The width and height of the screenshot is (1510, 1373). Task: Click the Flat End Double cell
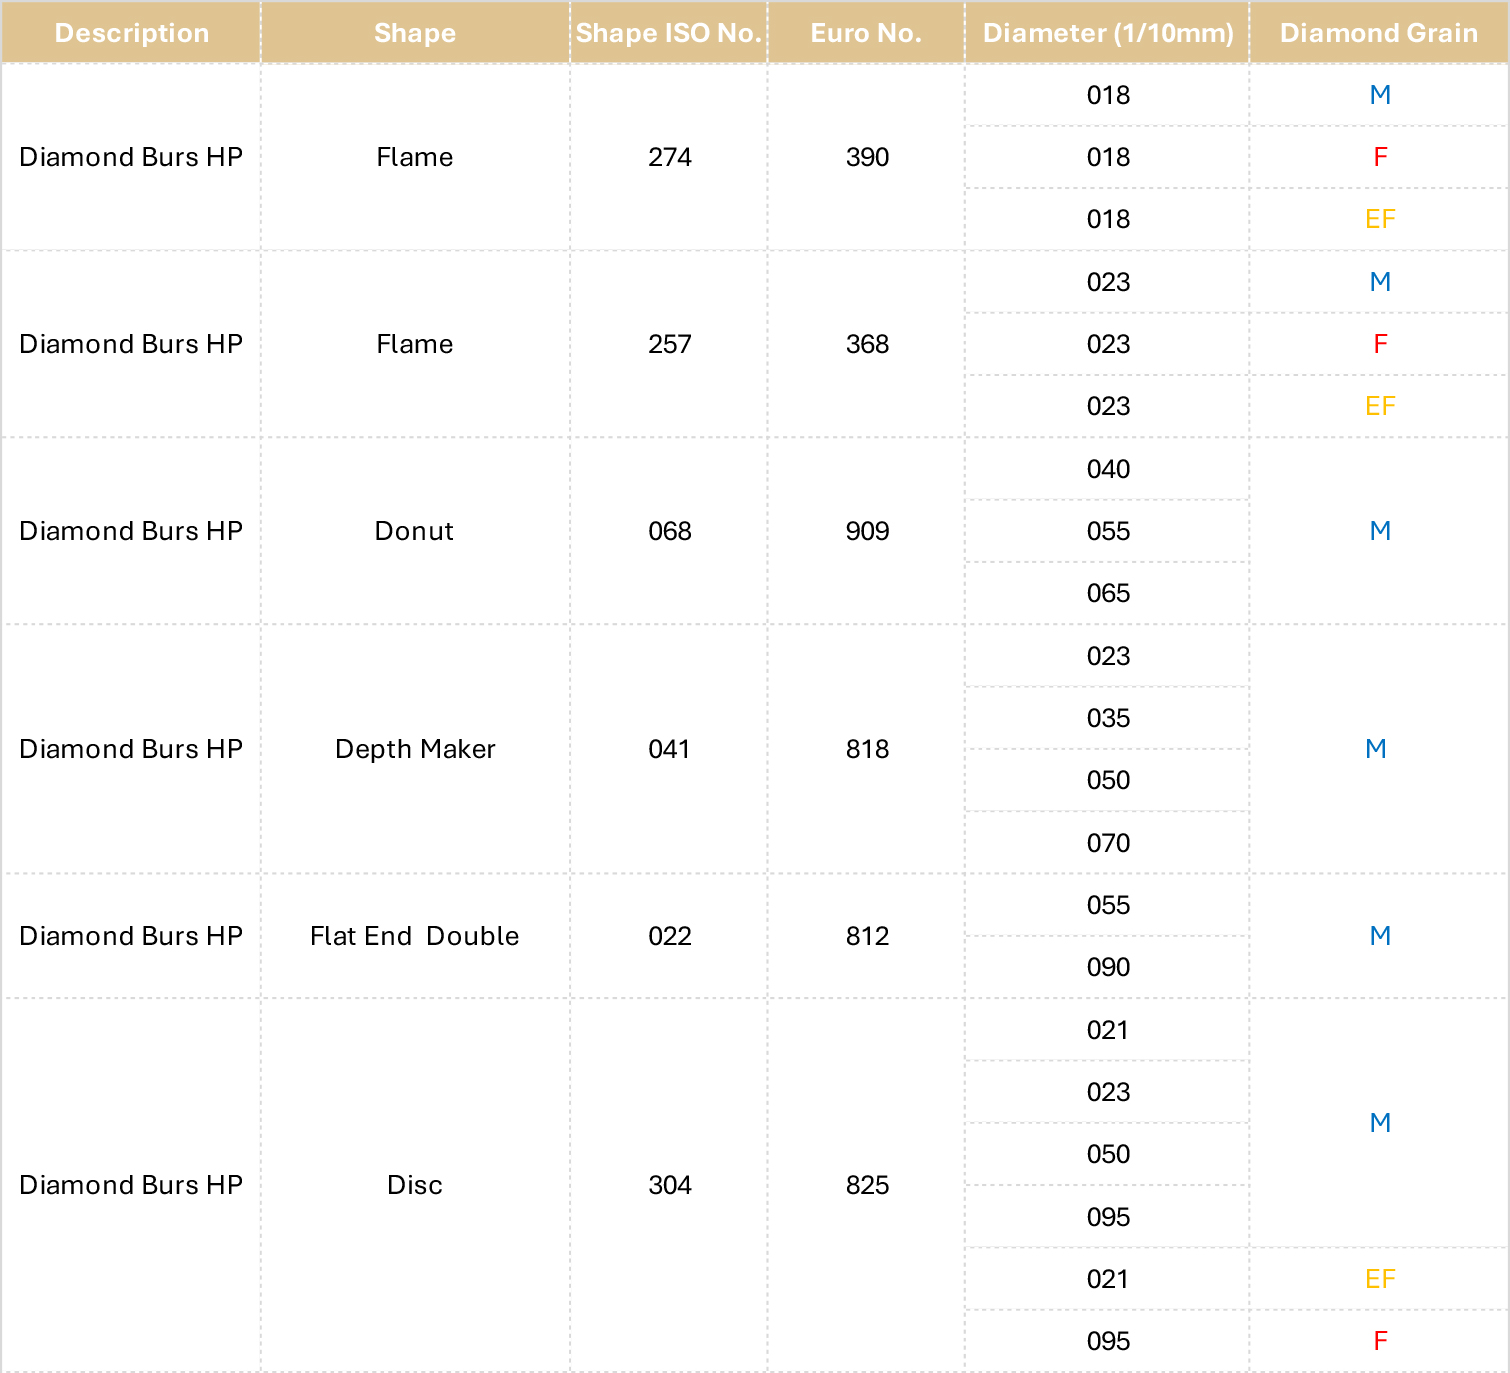click(415, 936)
